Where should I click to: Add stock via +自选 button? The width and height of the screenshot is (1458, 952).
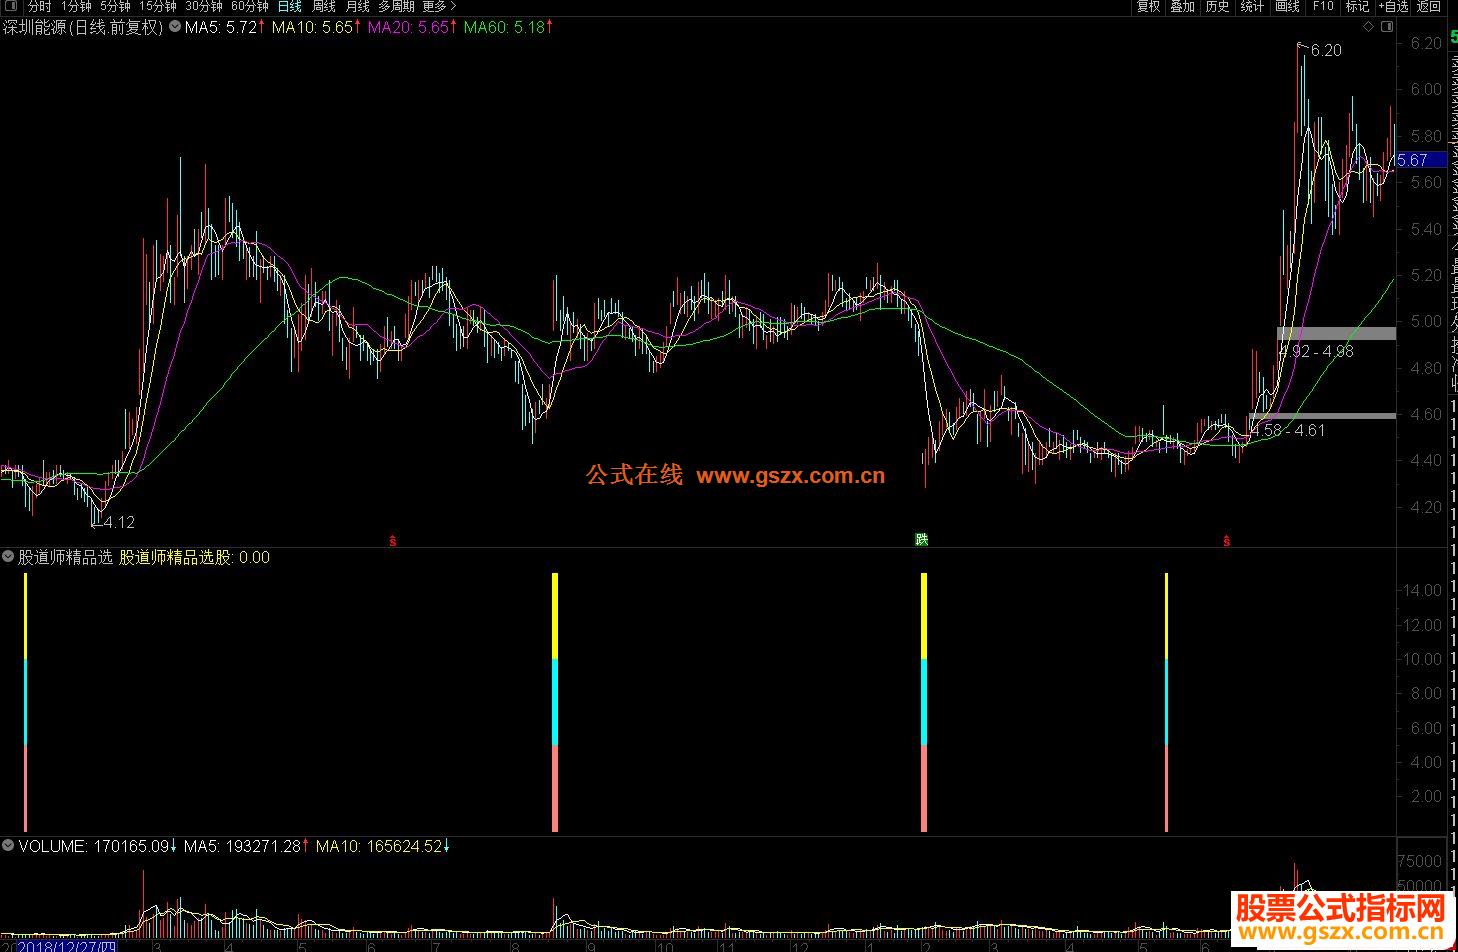(x=1393, y=6)
